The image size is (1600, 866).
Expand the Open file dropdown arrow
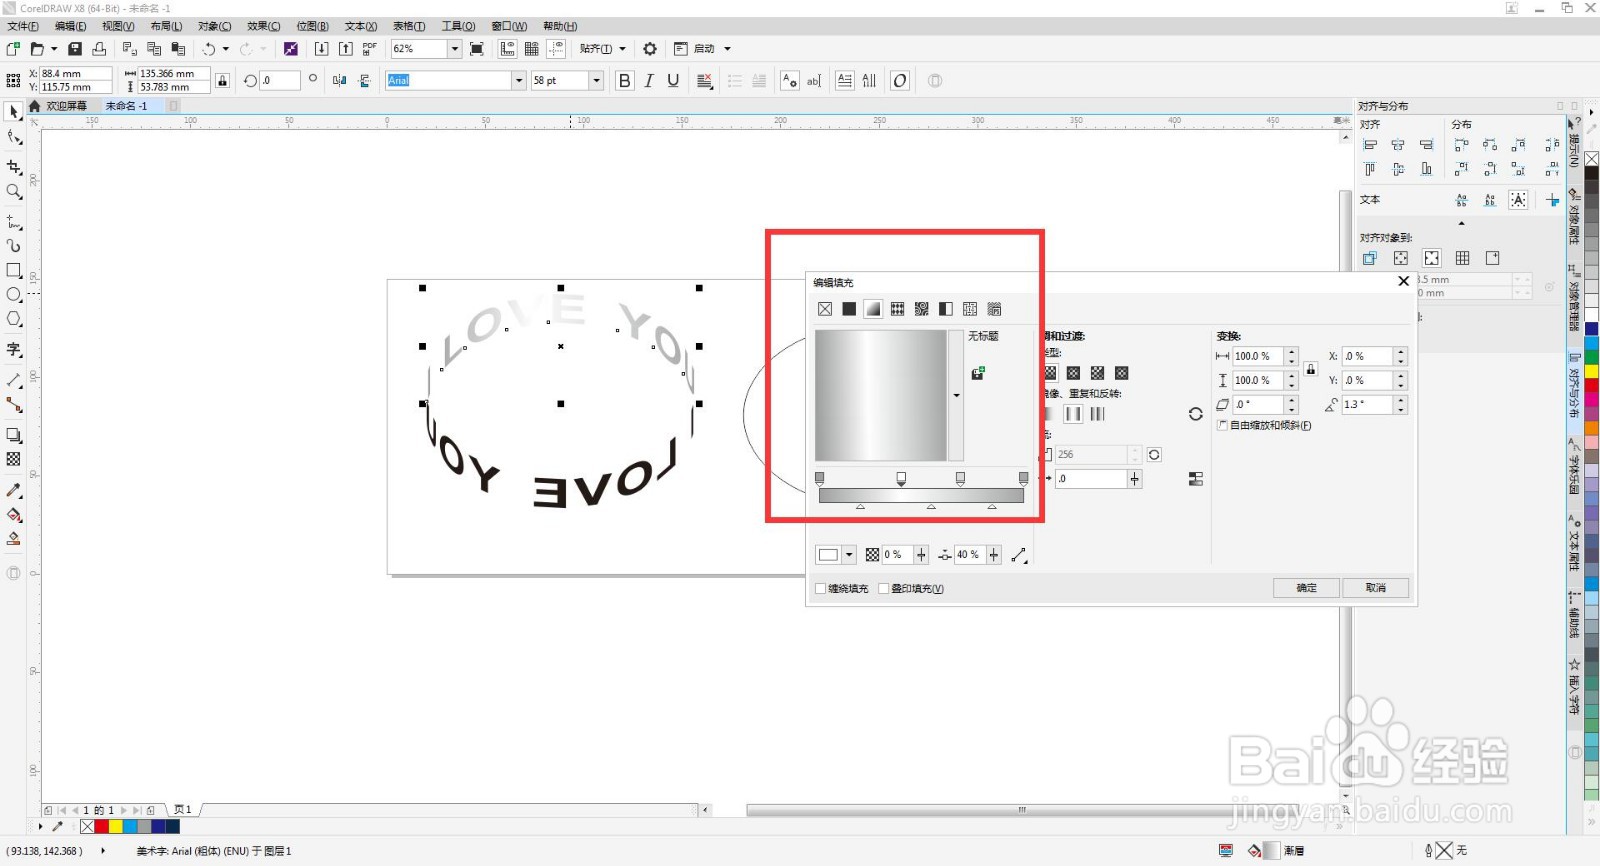click(x=54, y=49)
